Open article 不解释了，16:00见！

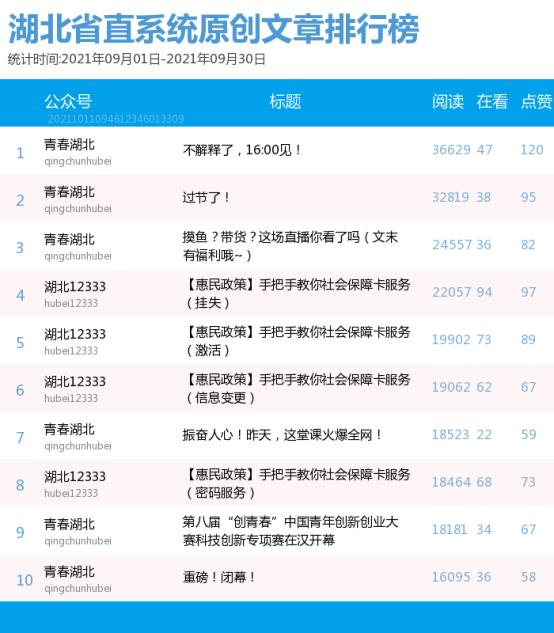[x=242, y=150]
